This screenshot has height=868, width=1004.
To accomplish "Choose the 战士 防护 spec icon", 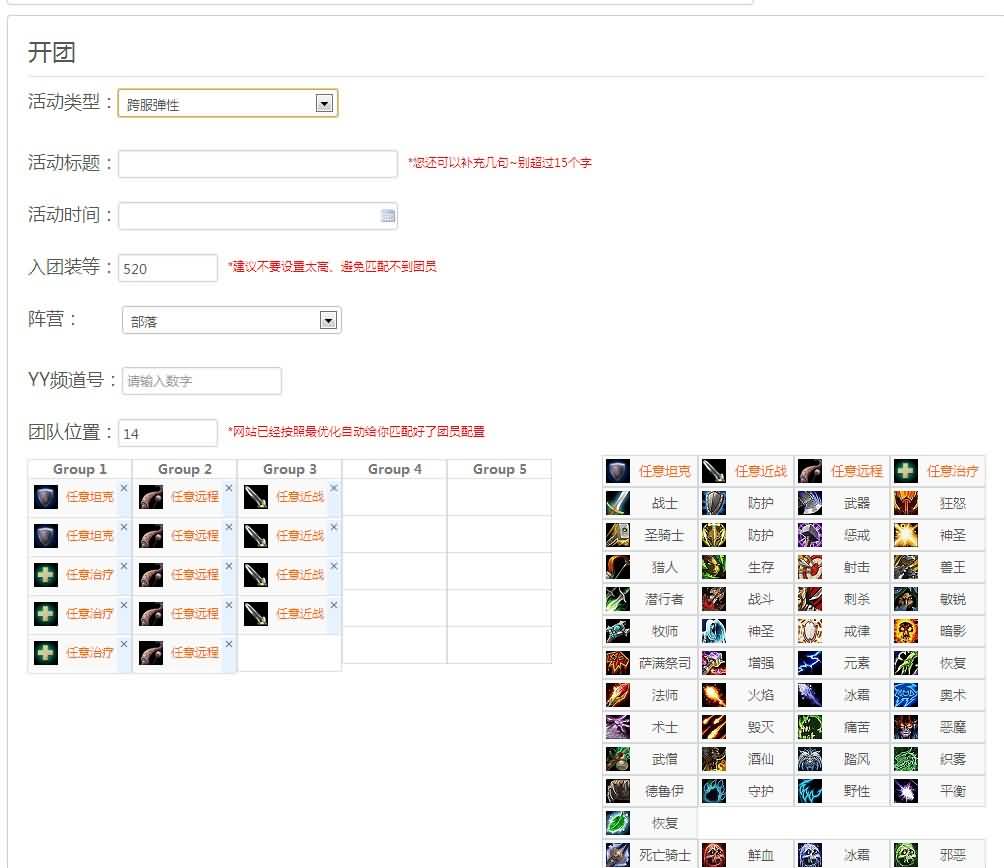I will pos(714,503).
